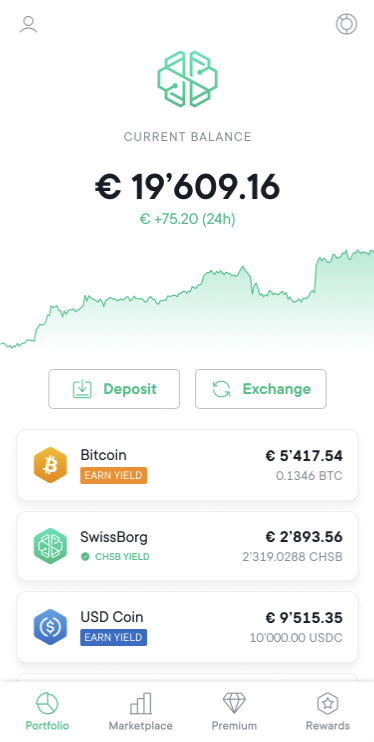Tap the Exchange arrows icon
Image resolution: width=374 pixels, height=742 pixels.
click(221, 389)
